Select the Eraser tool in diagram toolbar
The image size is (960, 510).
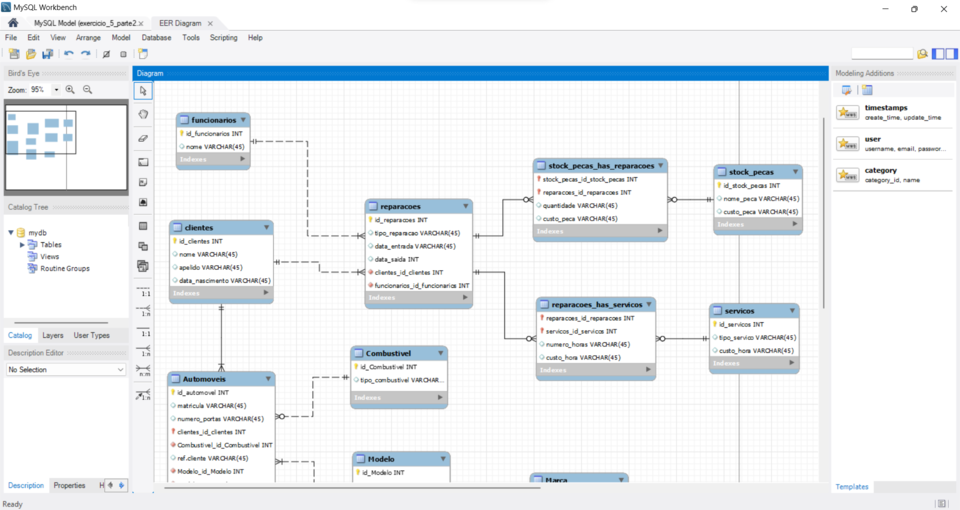pos(144,138)
